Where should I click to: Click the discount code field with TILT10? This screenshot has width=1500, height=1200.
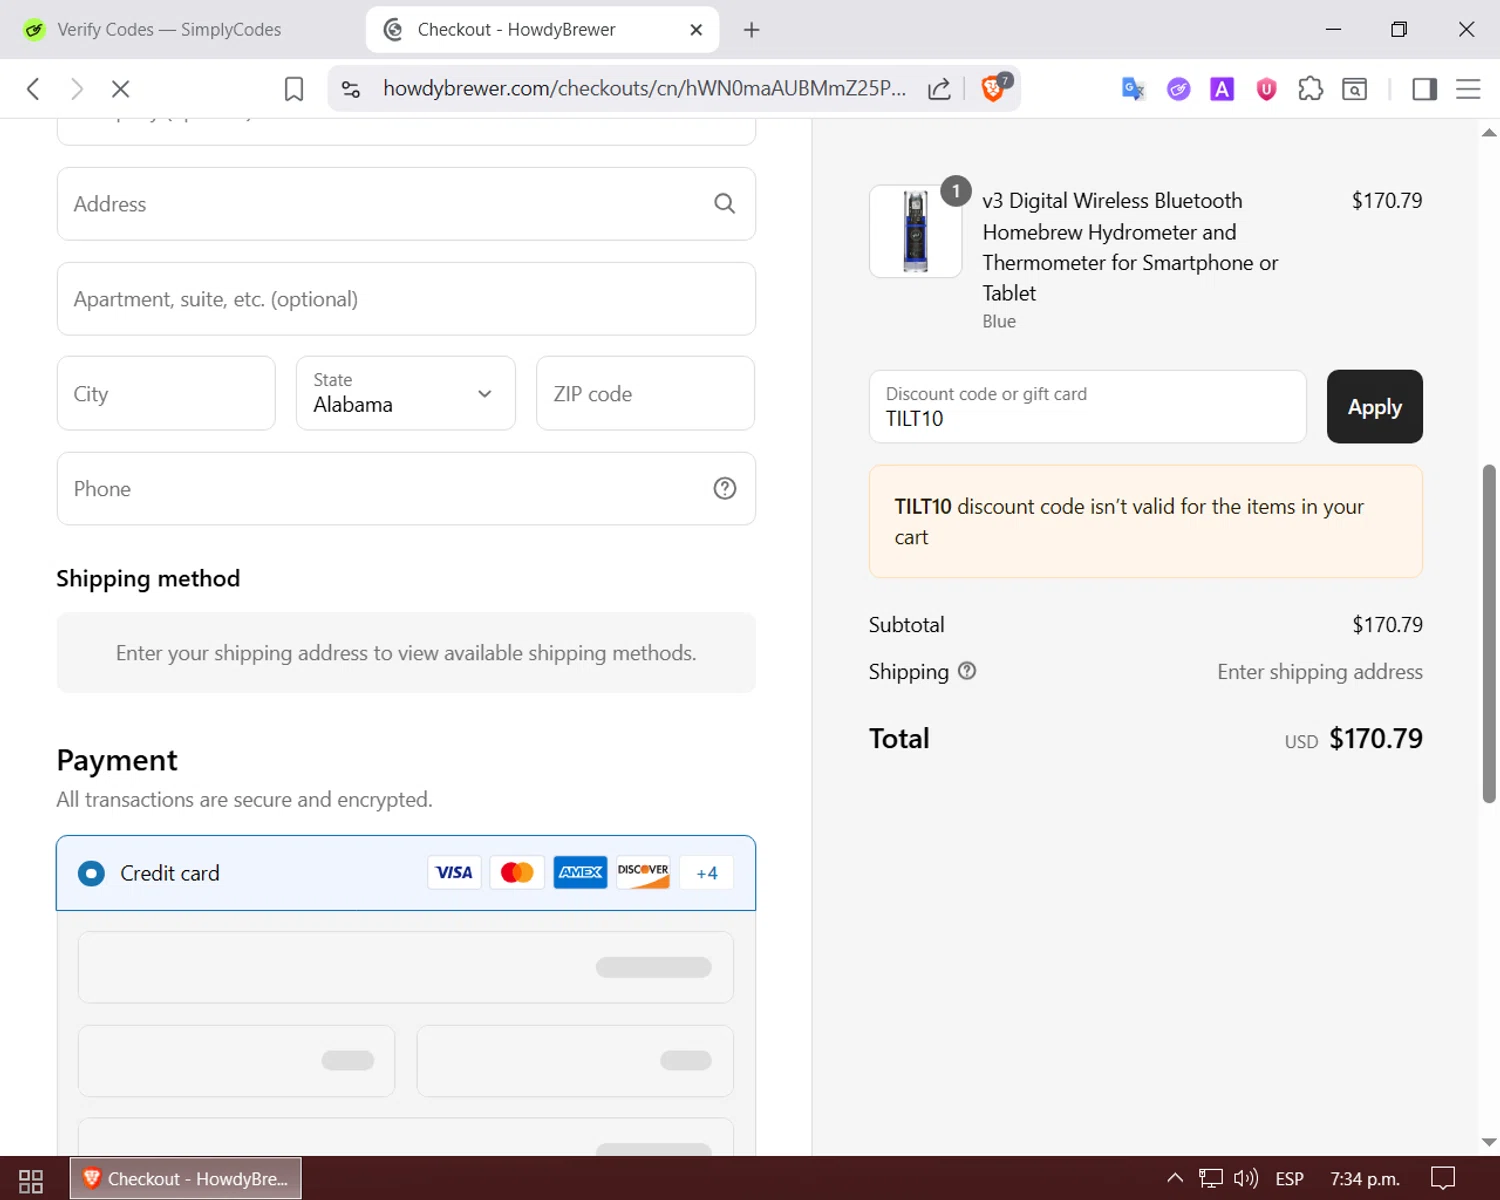(x=1088, y=407)
